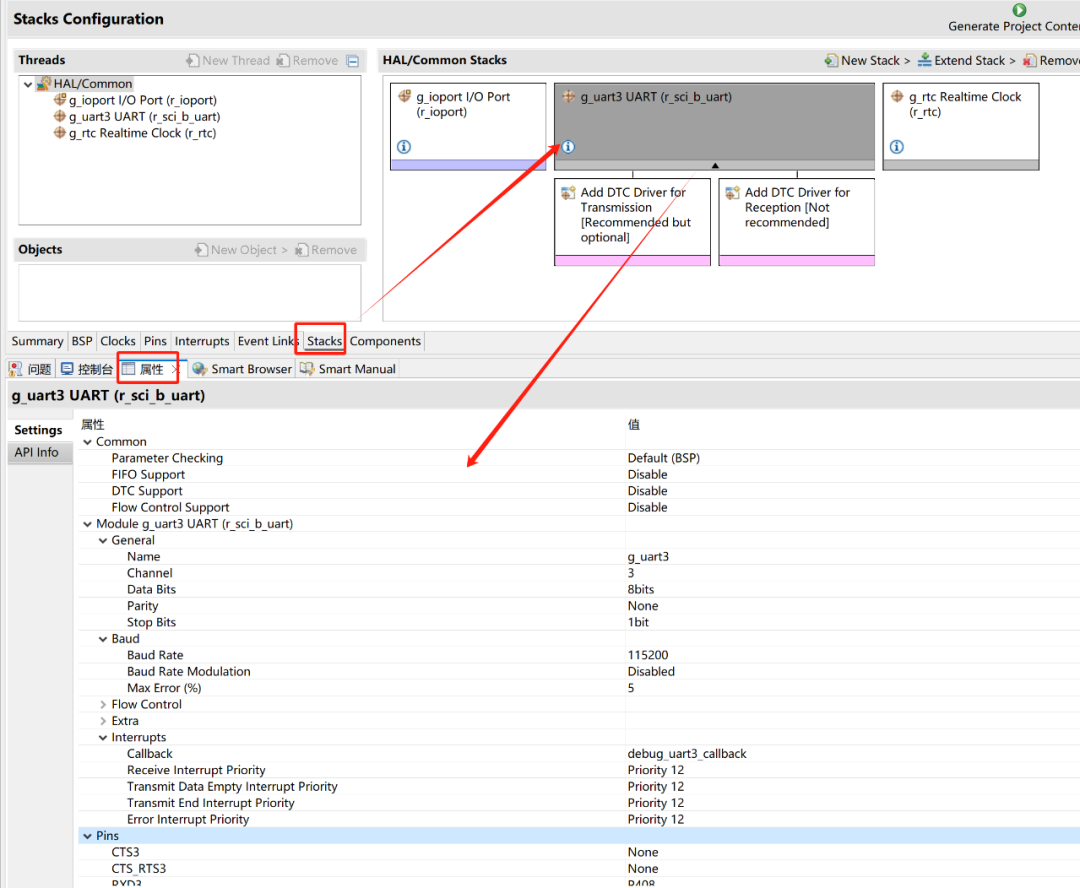Click the g_uart3 module icon in Threads tree
Viewport: 1080px width, 888px height.
60,116
